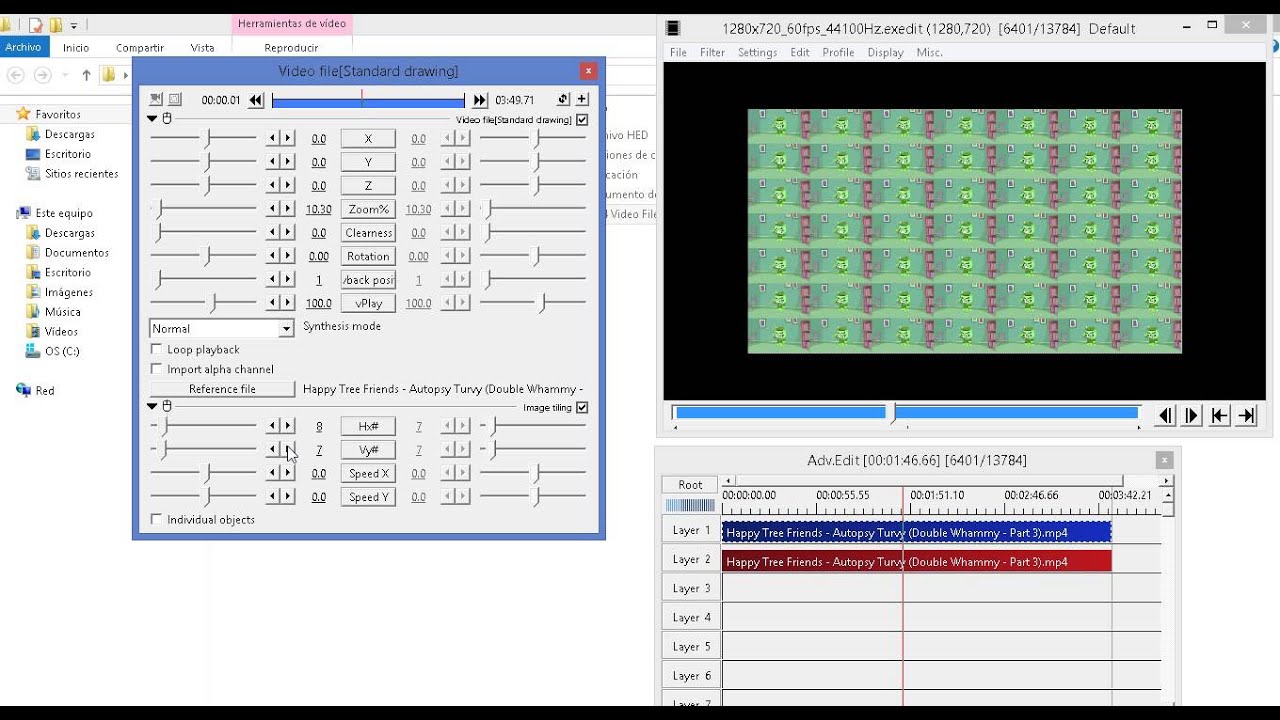Screen dimensions: 1280x720
Task: Go back in File Explorer
Action: 15,75
